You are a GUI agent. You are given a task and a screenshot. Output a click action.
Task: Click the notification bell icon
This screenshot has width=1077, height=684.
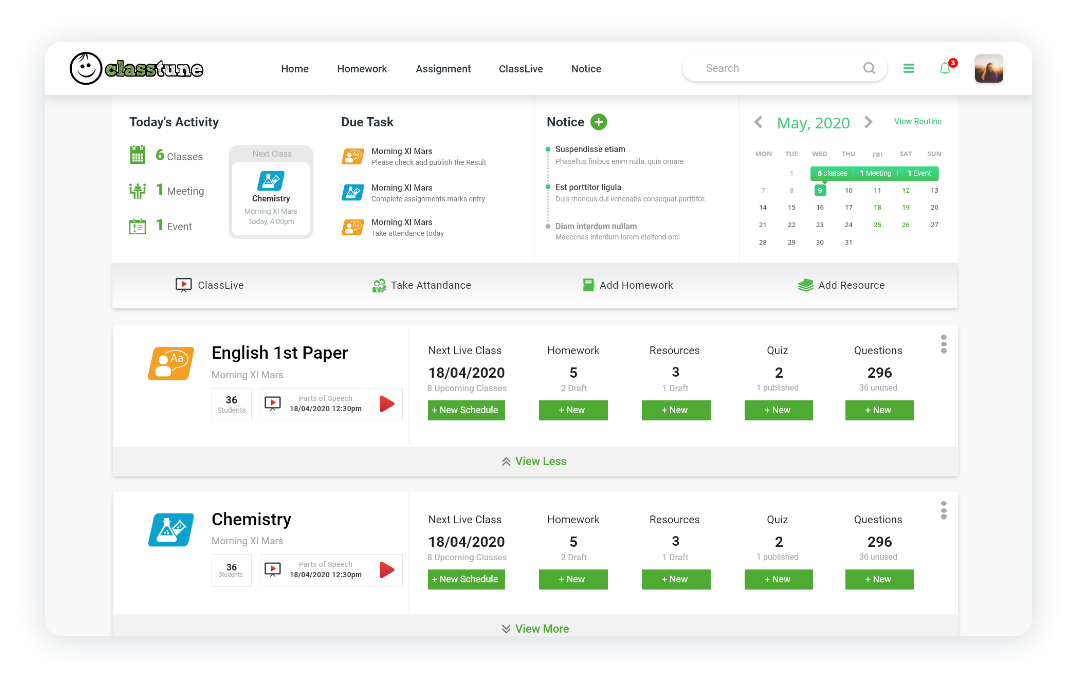click(945, 68)
